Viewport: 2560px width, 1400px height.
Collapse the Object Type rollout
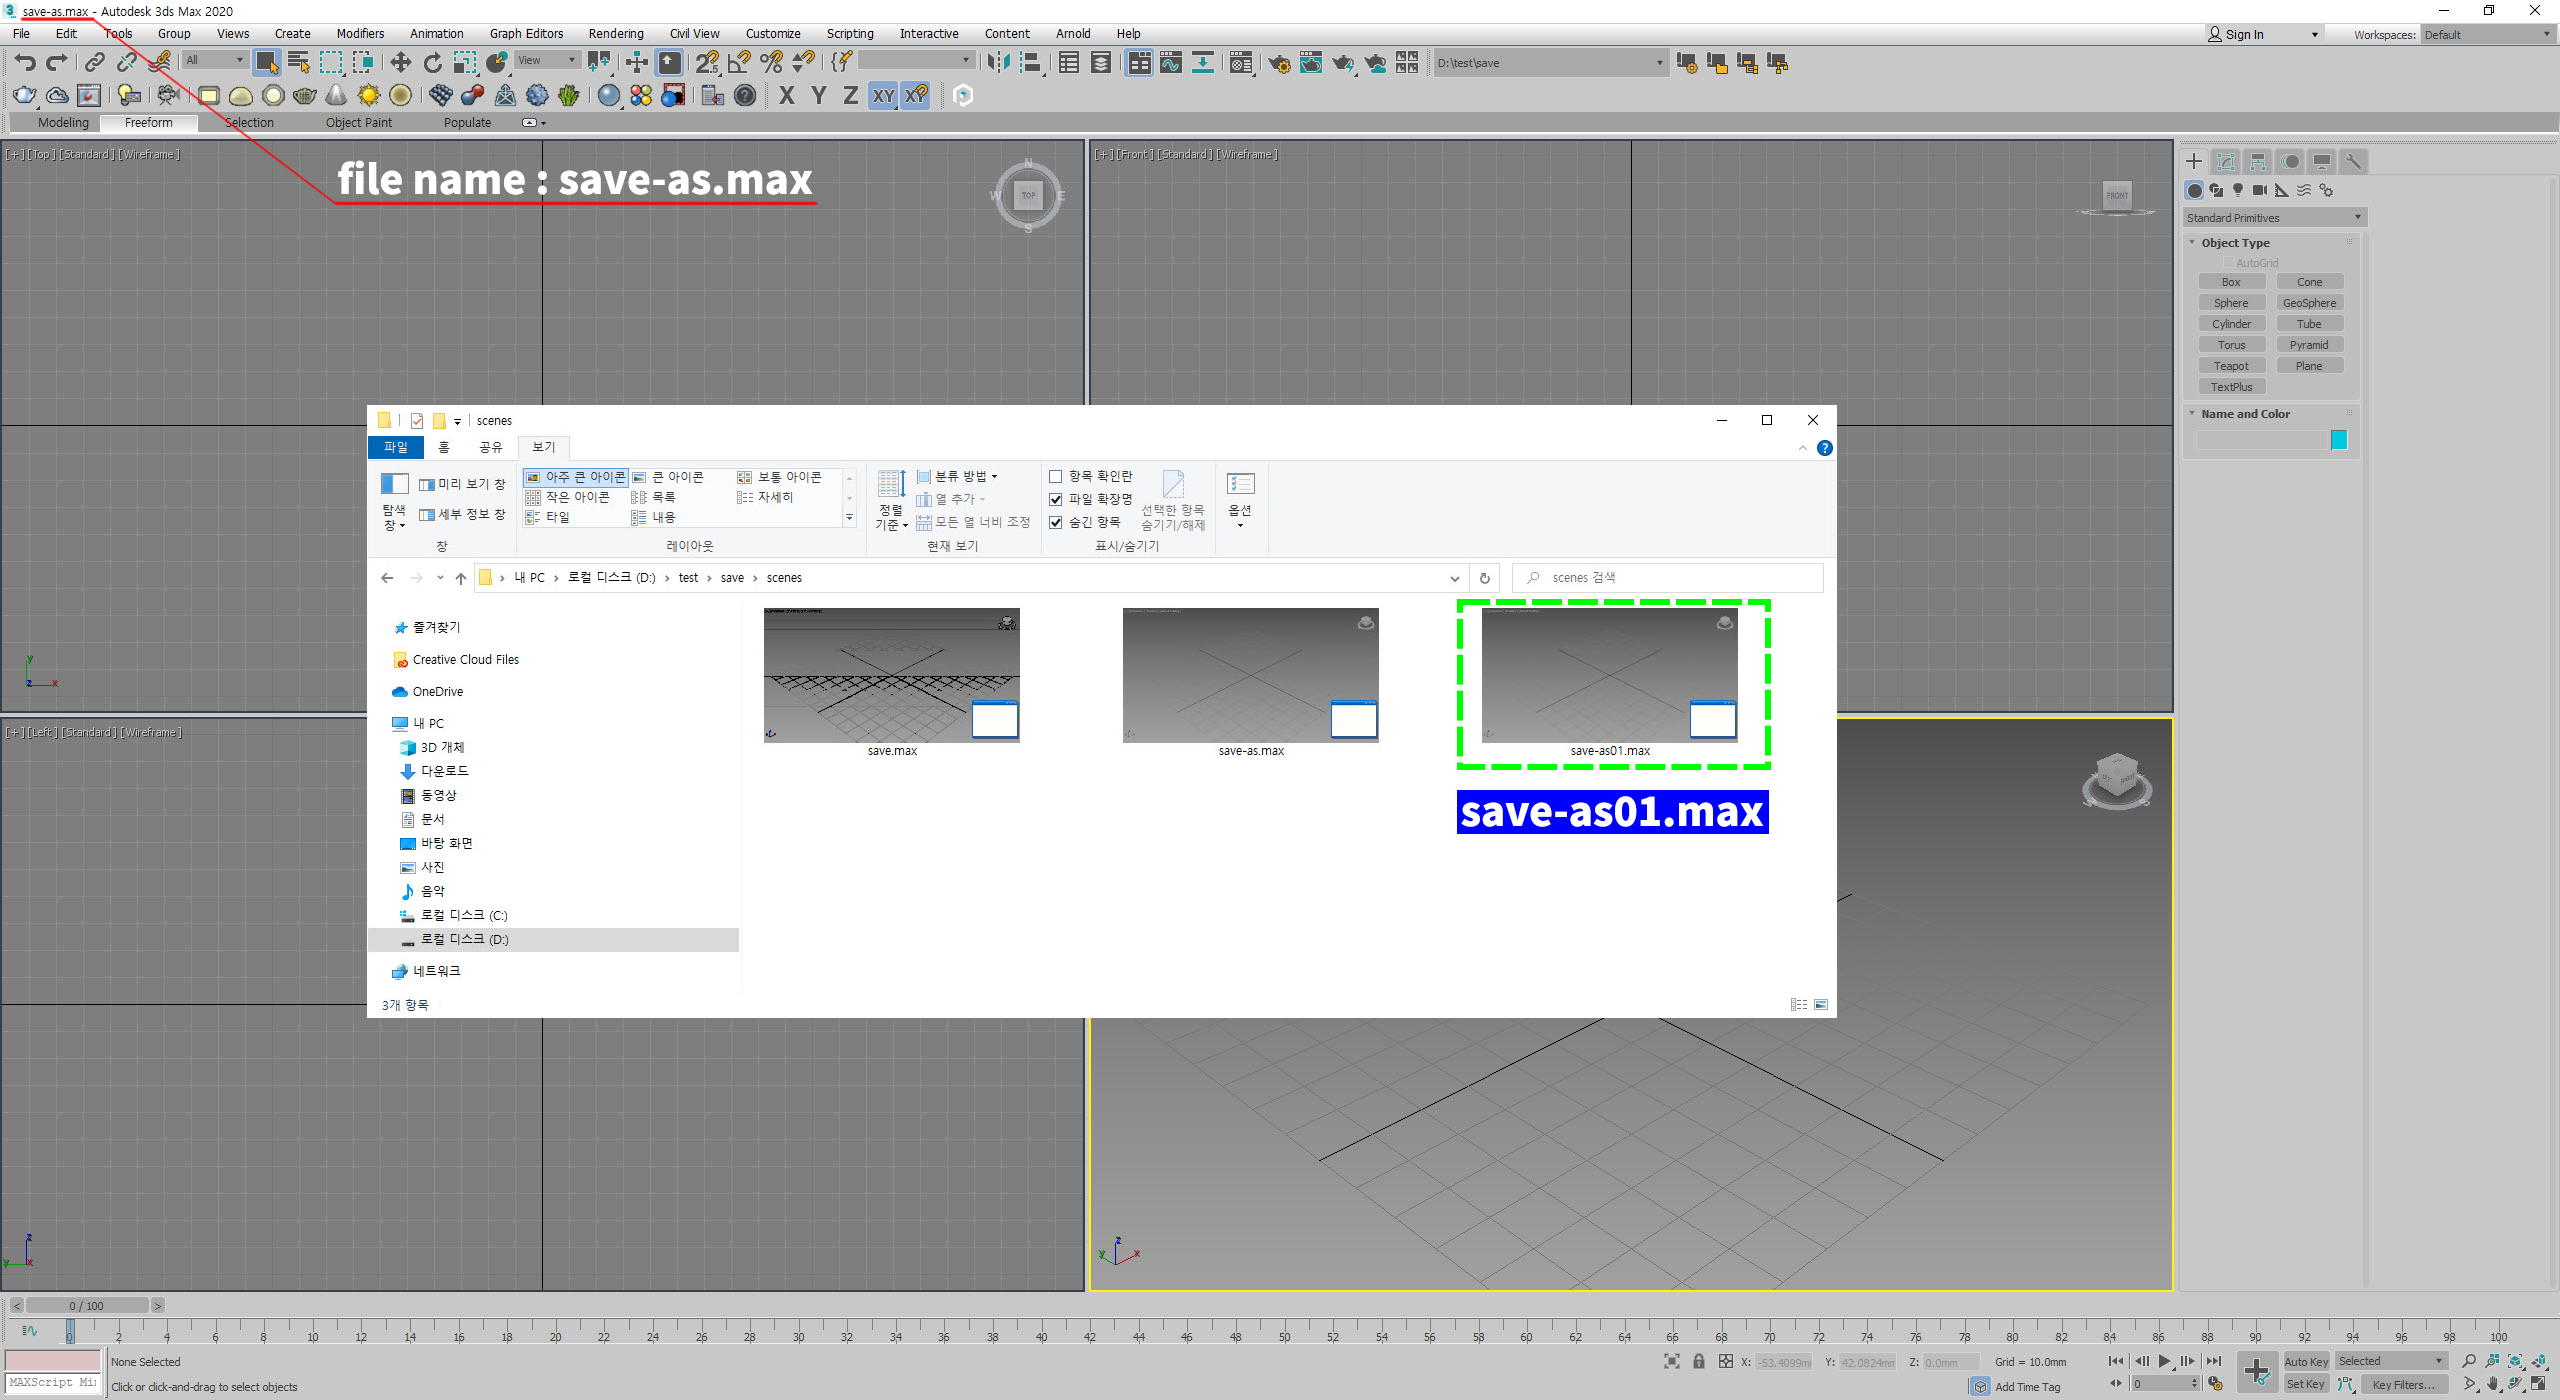pos(2235,243)
